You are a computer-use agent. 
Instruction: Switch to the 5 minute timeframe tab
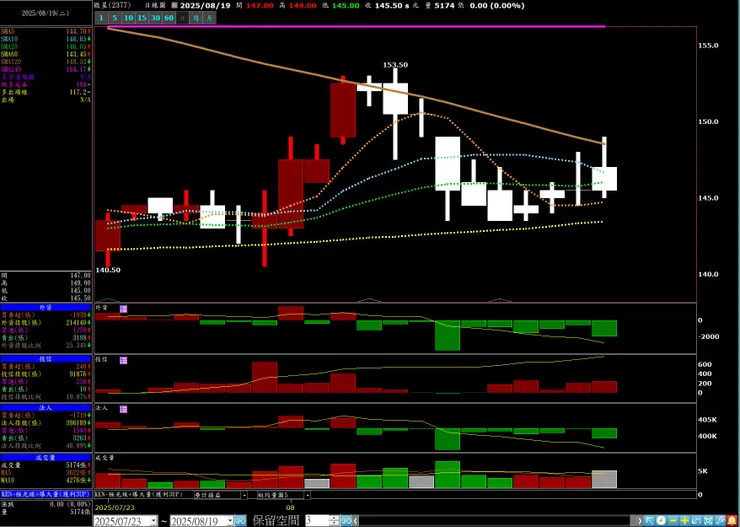click(x=115, y=18)
